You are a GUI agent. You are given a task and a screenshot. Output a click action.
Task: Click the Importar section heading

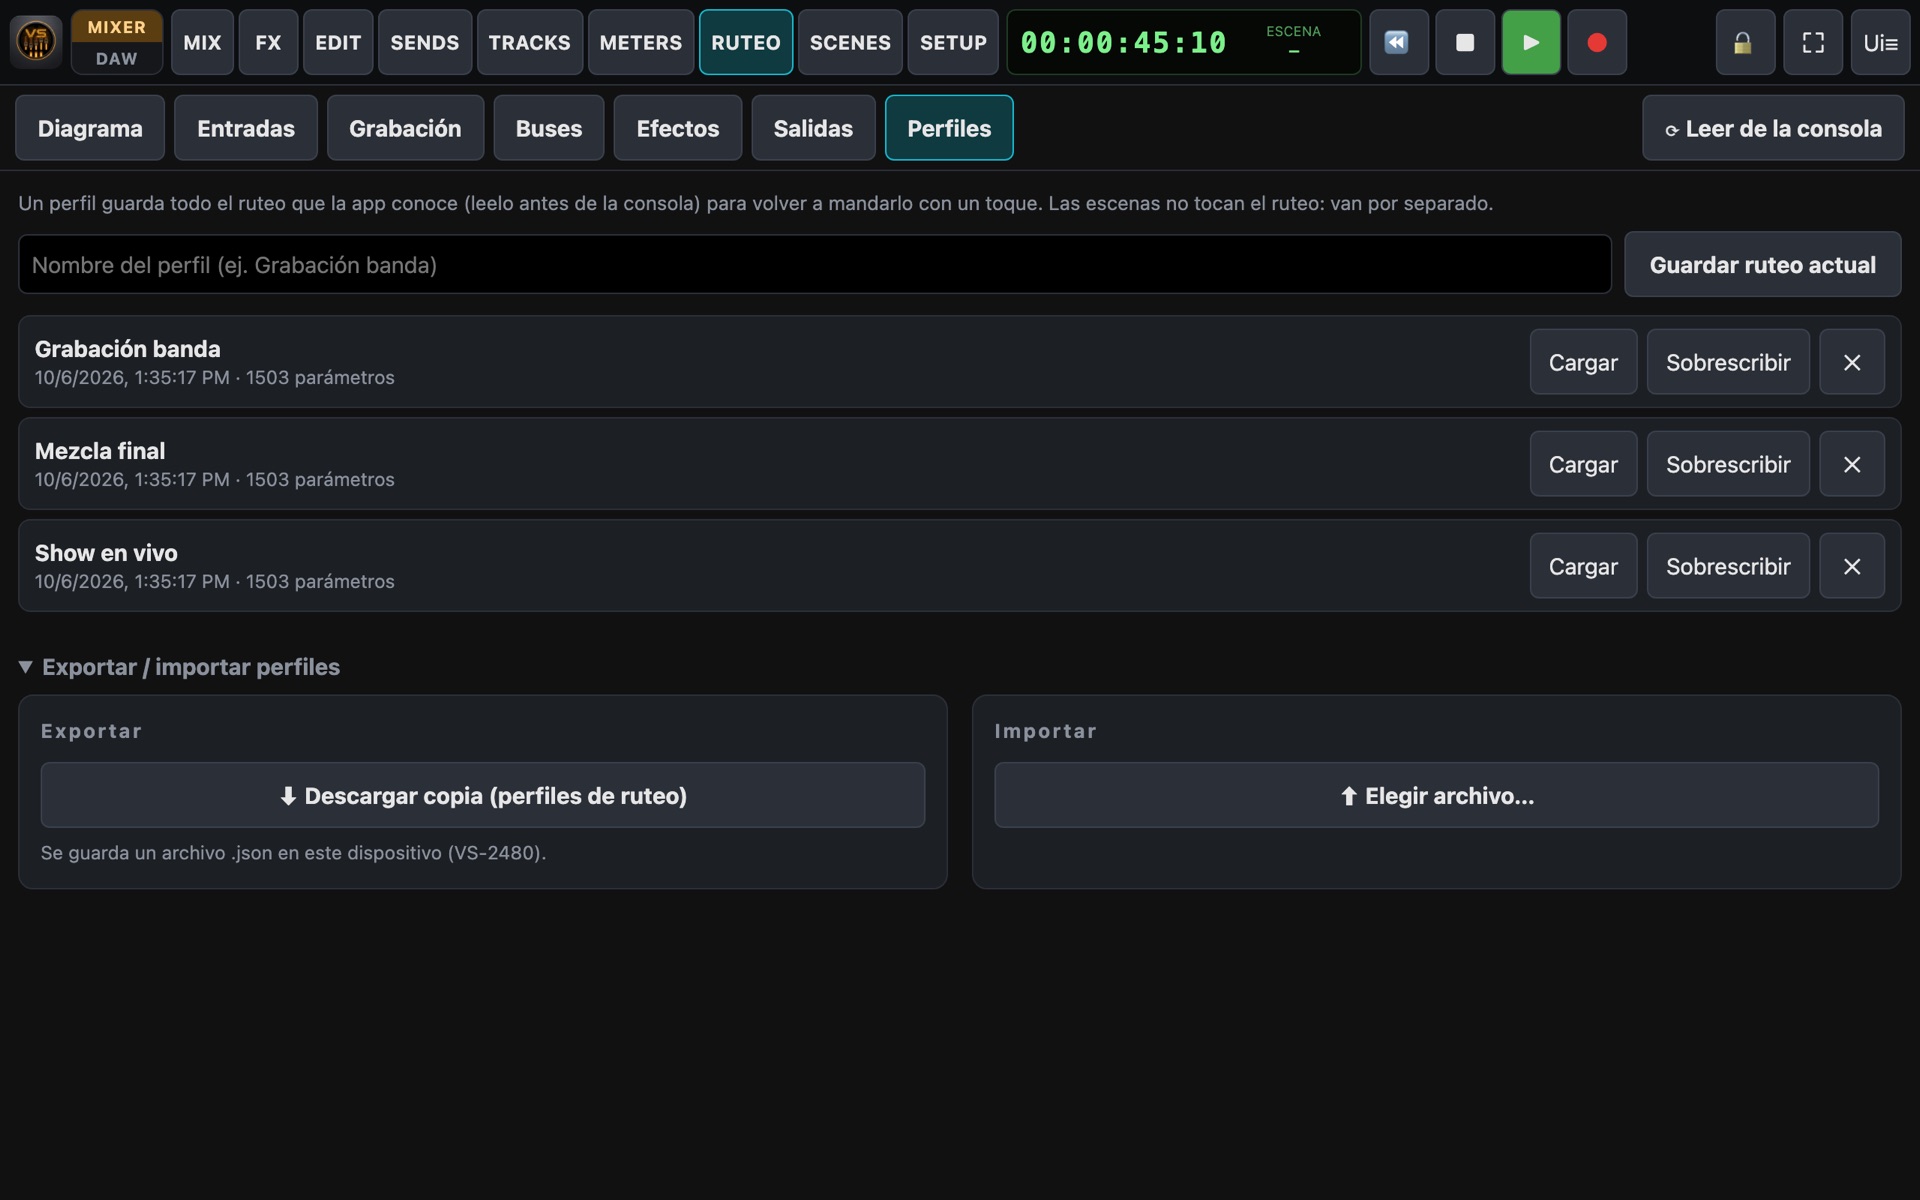click(x=1045, y=731)
